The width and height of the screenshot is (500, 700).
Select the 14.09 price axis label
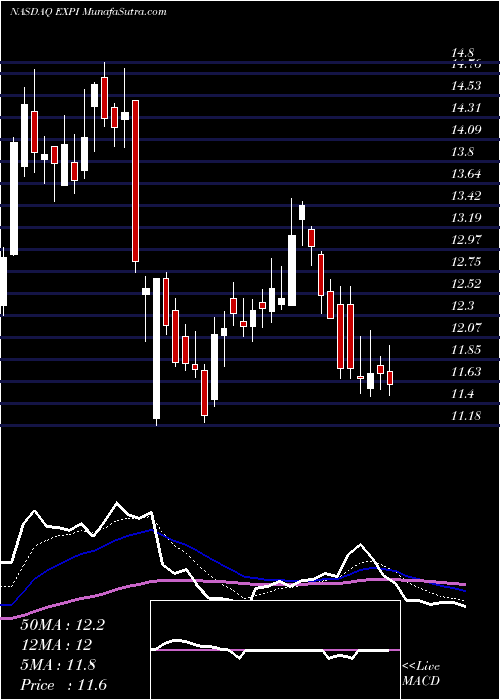coord(466,130)
